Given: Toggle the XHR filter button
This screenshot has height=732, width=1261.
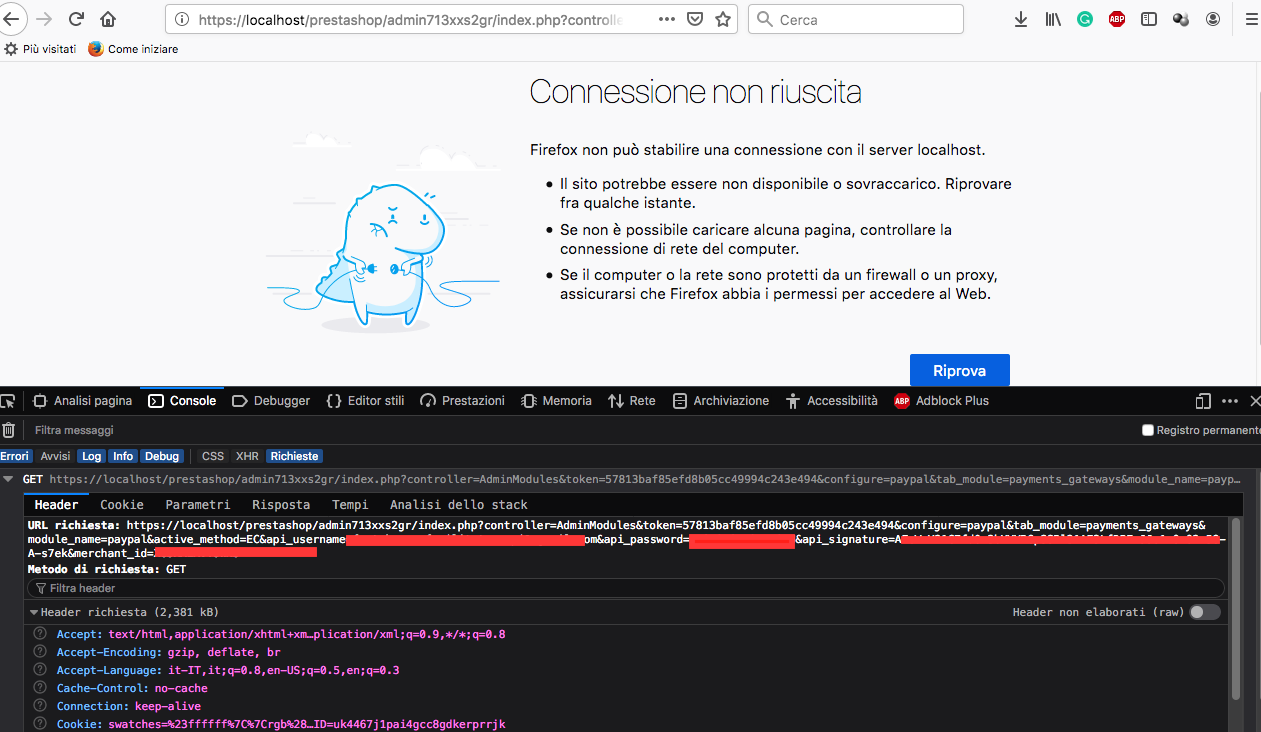Looking at the screenshot, I should pyautogui.click(x=247, y=456).
